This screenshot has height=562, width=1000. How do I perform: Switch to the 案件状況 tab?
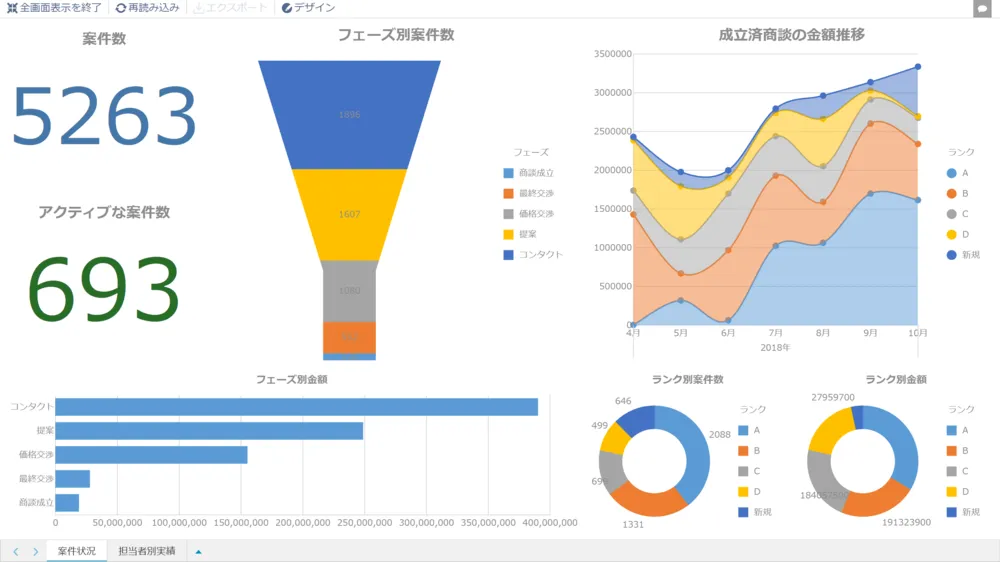[x=77, y=551]
